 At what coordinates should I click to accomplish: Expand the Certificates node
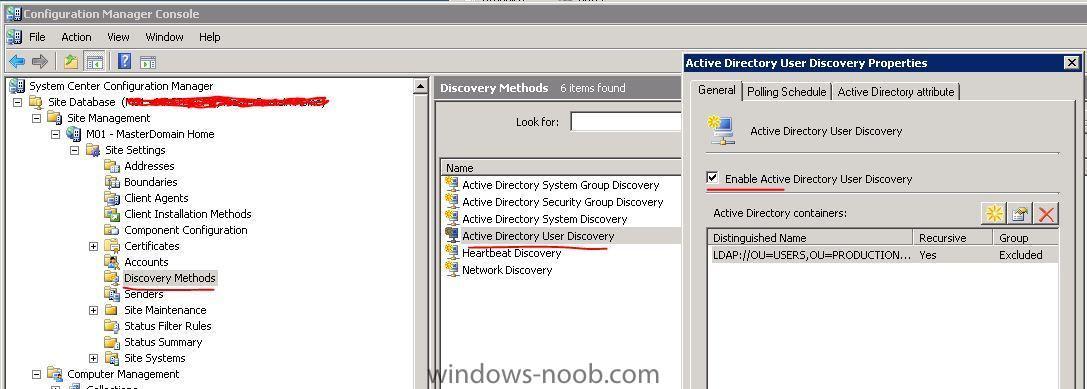pyautogui.click(x=94, y=246)
